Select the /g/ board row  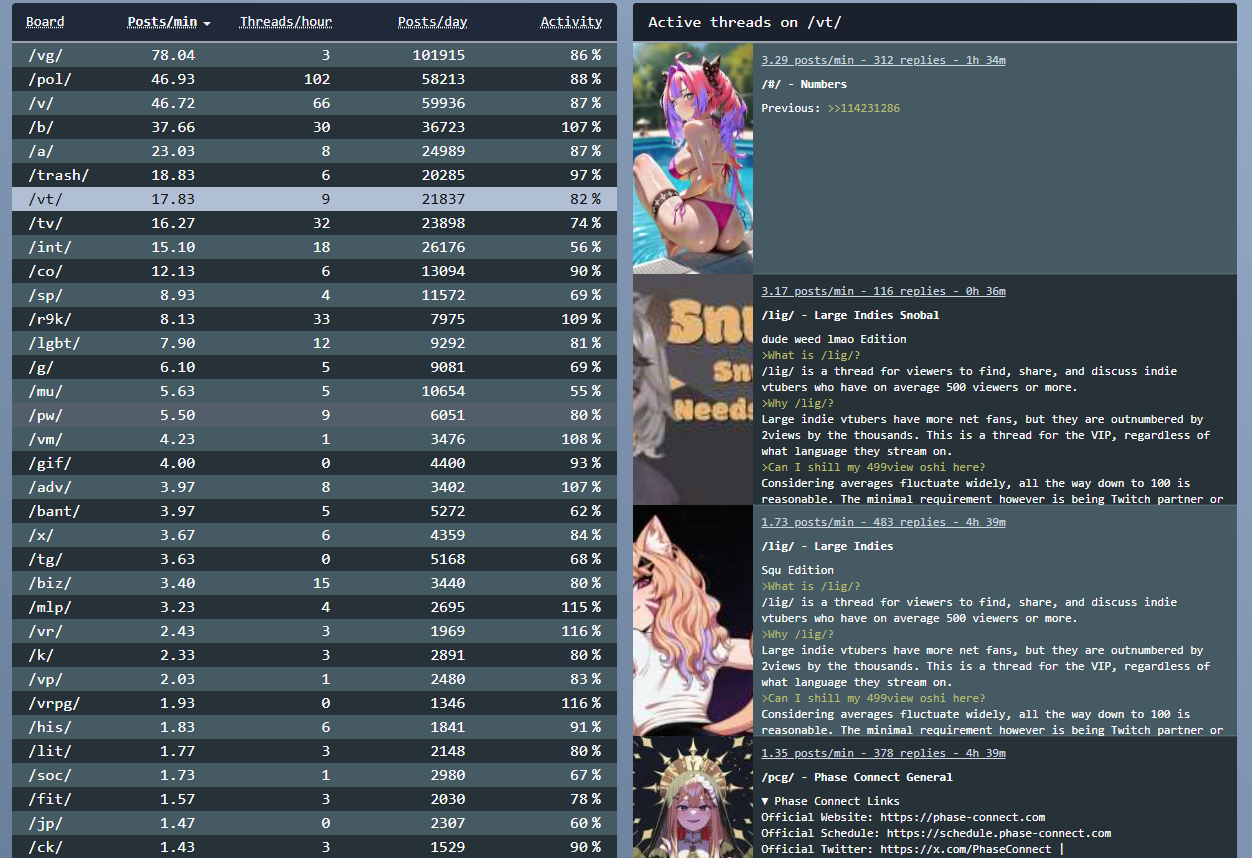coord(314,367)
